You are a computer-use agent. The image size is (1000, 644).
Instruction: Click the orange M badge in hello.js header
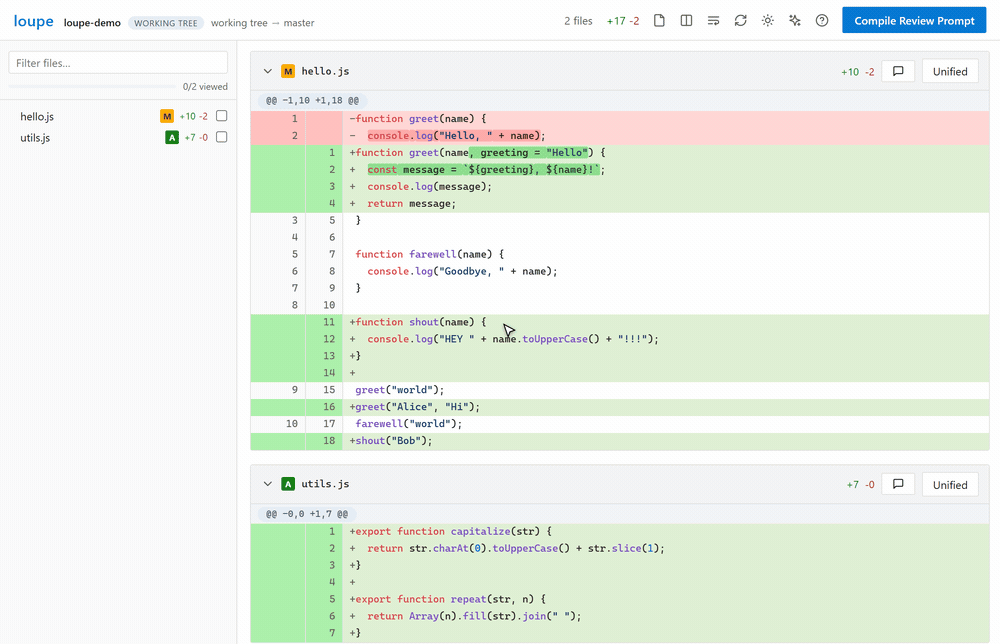pos(288,71)
